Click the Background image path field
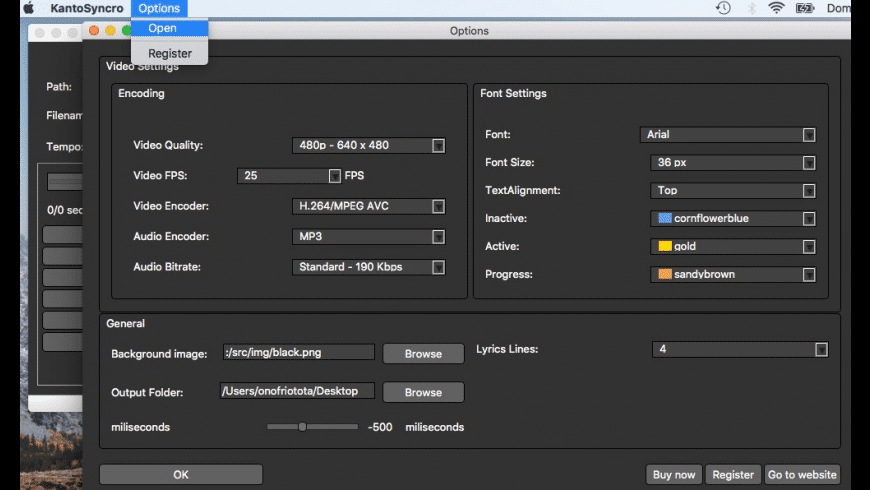 (x=299, y=352)
